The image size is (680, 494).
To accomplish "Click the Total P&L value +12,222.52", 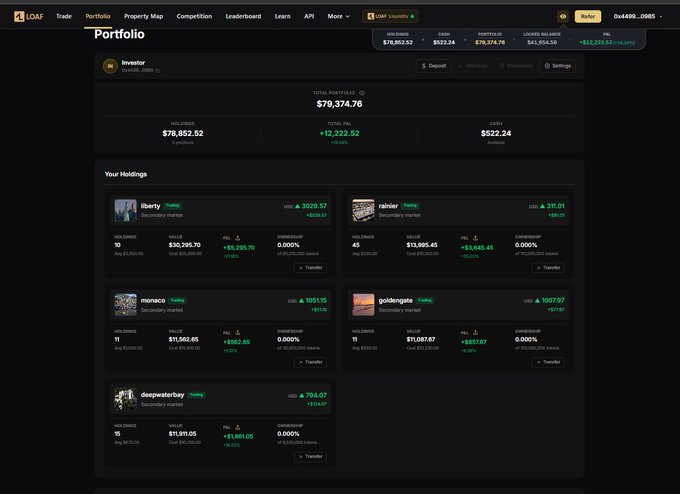I will (339, 133).
